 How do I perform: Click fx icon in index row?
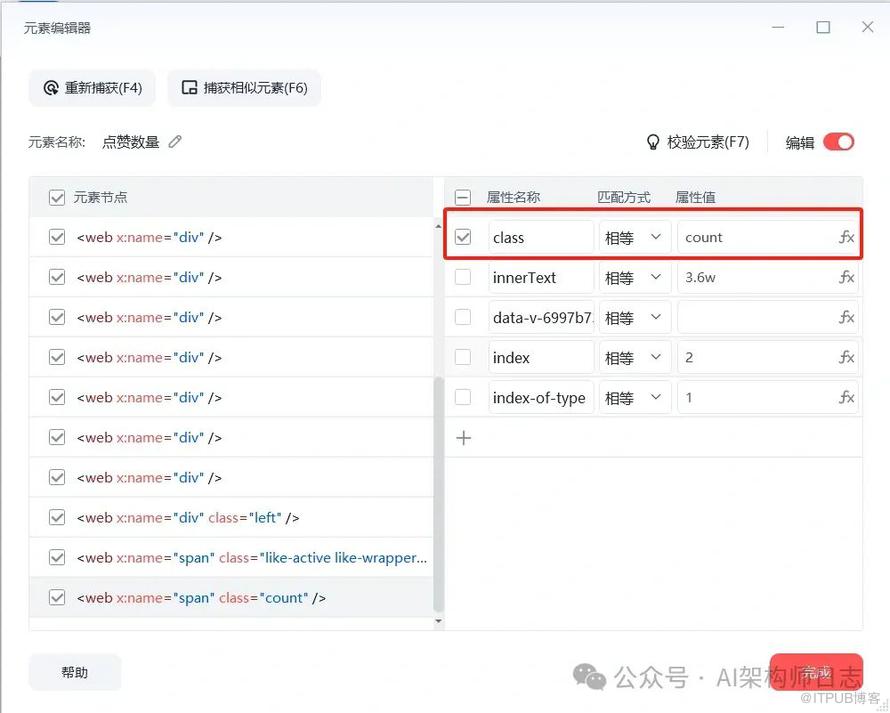tap(846, 358)
